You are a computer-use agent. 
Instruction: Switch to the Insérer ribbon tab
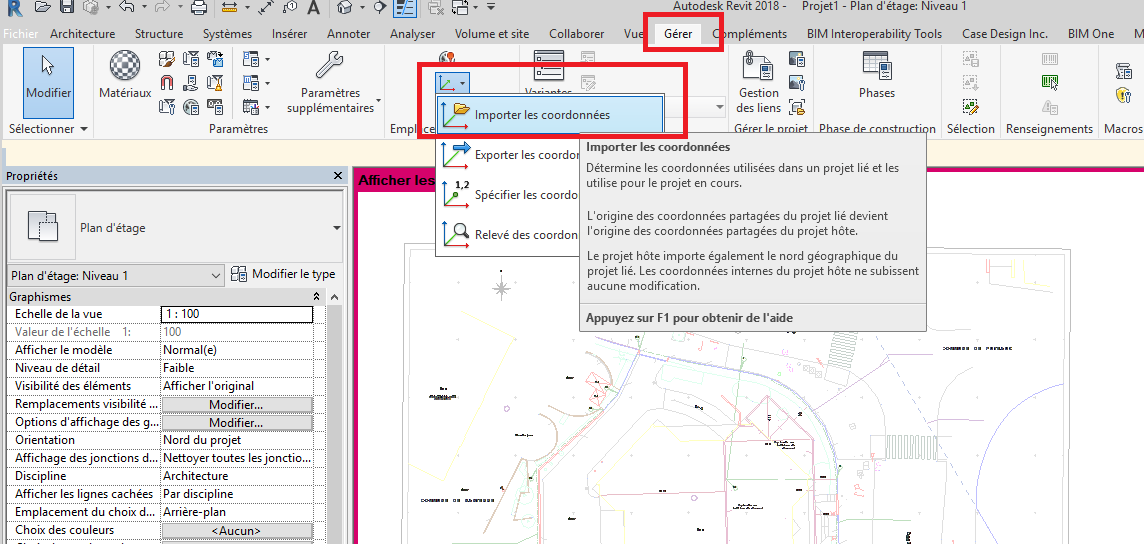(x=289, y=34)
